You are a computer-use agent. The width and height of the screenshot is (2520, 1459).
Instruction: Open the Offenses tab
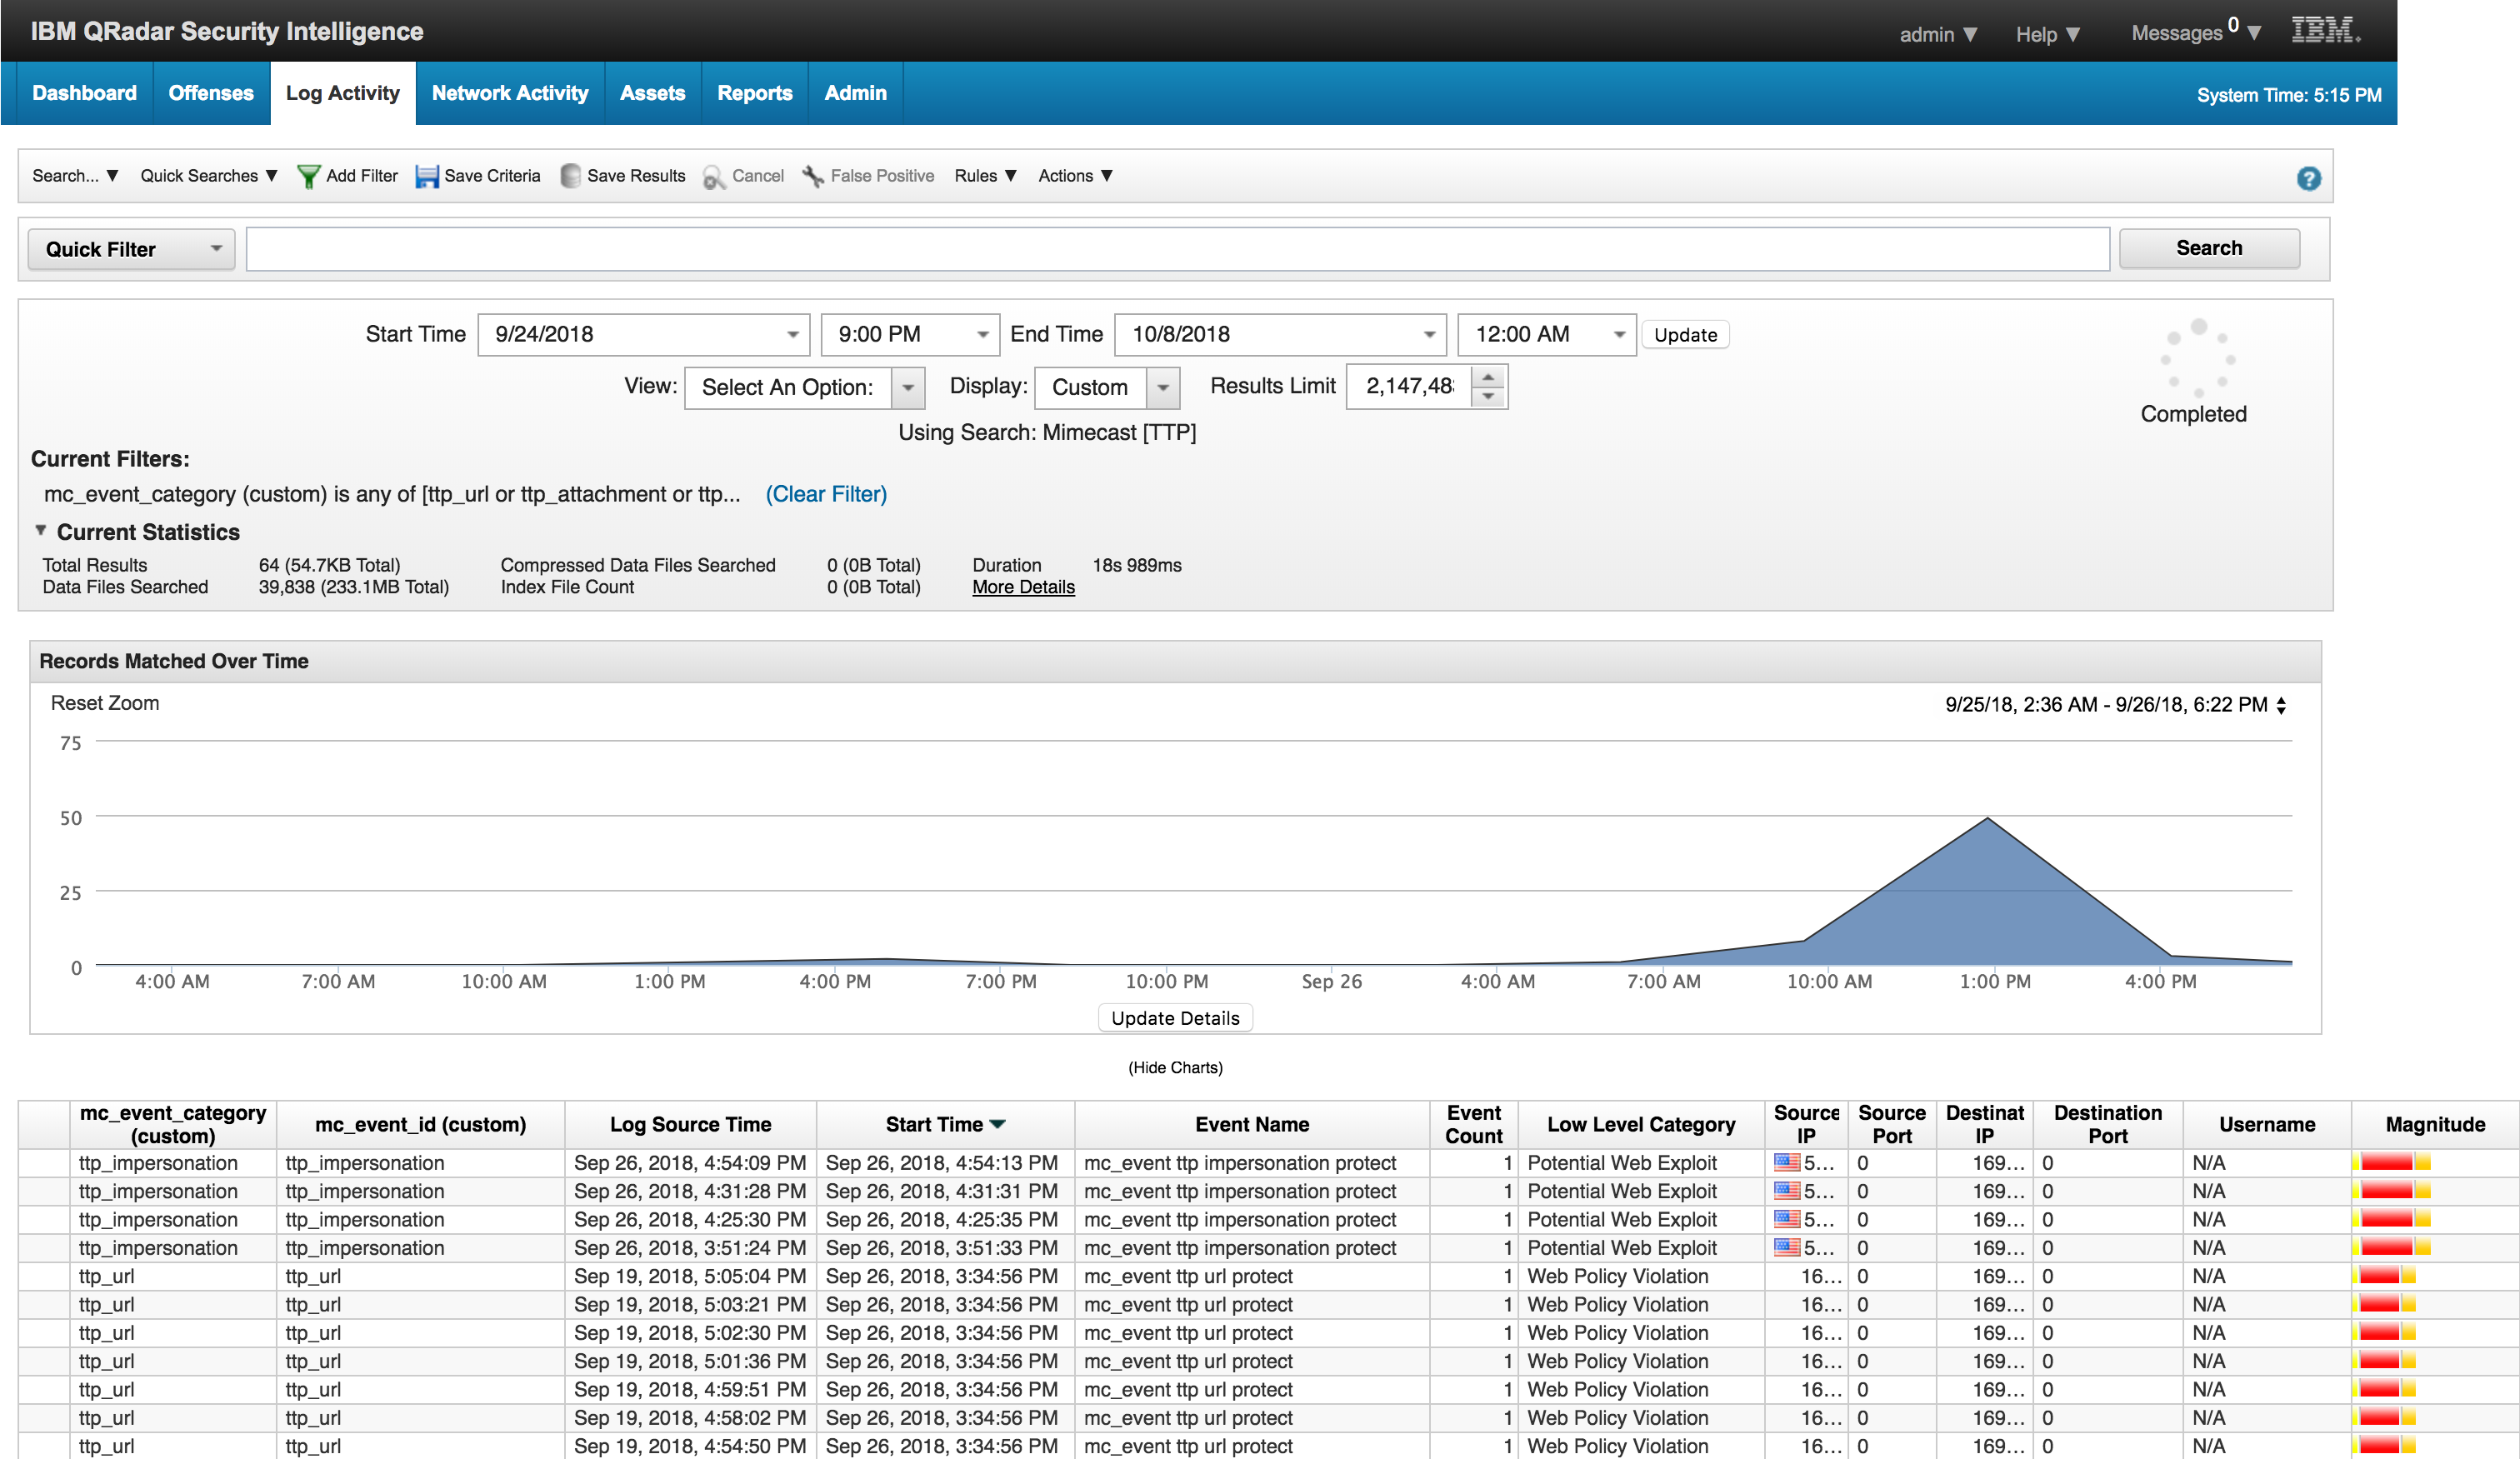210,93
